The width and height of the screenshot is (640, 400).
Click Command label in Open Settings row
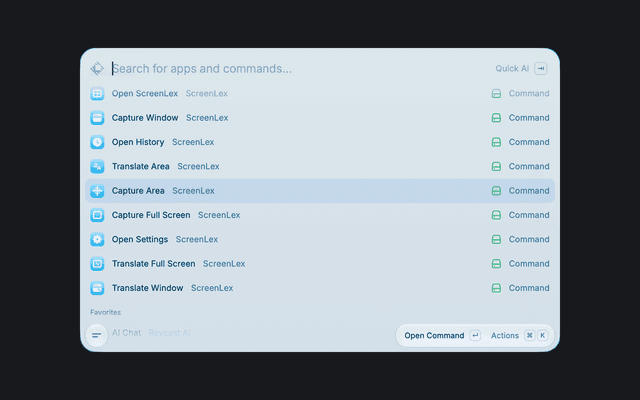(529, 239)
